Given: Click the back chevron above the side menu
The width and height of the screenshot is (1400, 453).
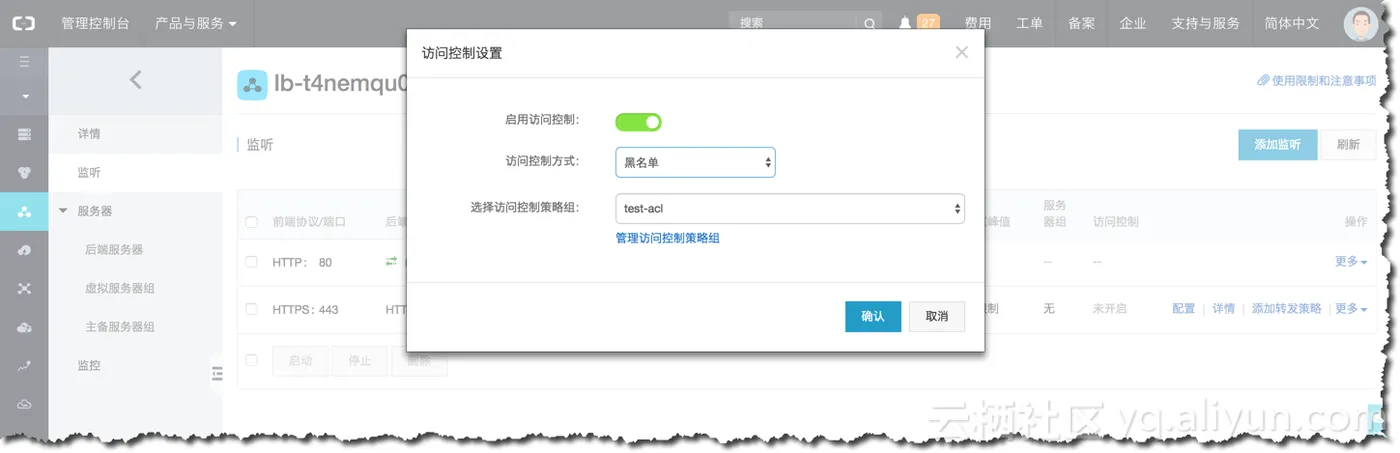Looking at the screenshot, I should click(136, 80).
